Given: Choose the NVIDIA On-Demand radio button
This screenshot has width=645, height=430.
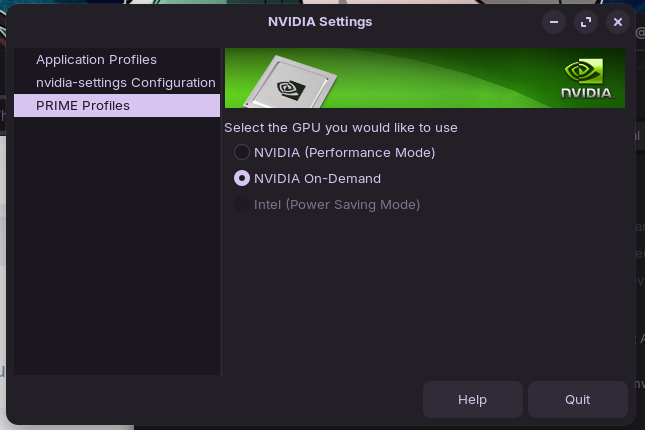Looking at the screenshot, I should coord(242,179).
